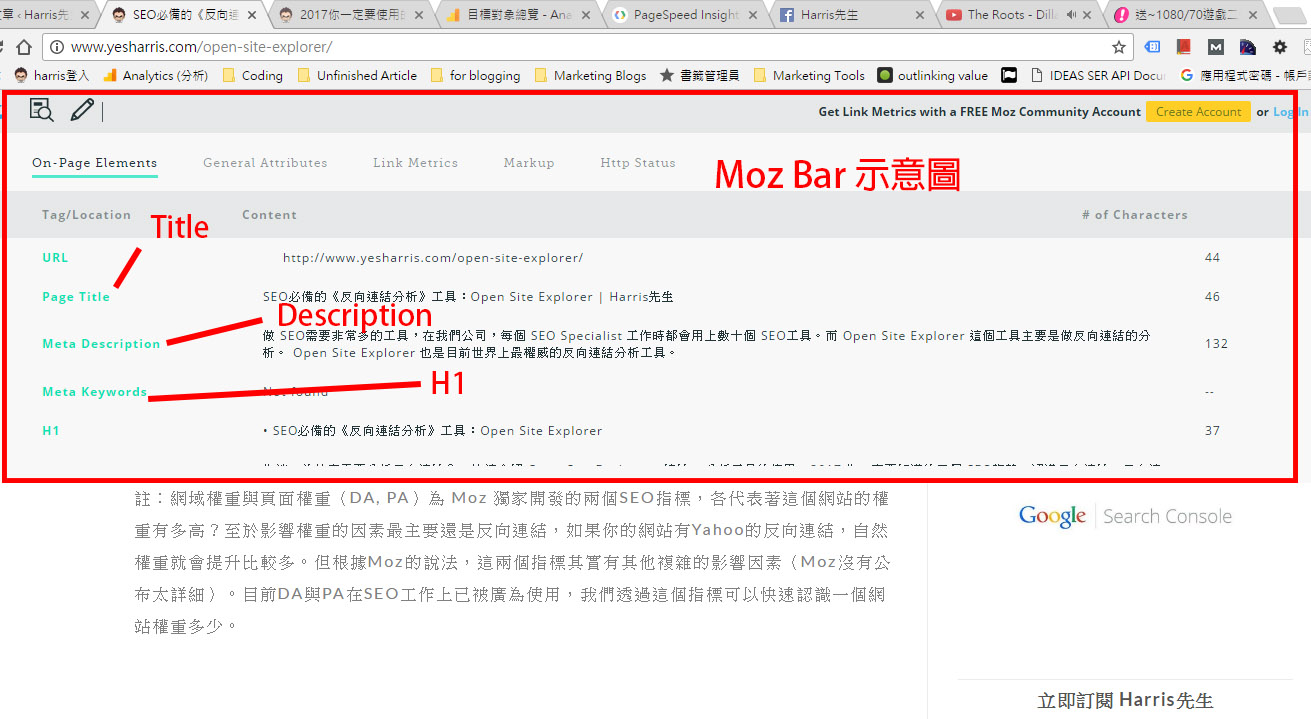Click the black gear extension icon
This screenshot has height=719, width=1311.
pyautogui.click(x=1280, y=47)
